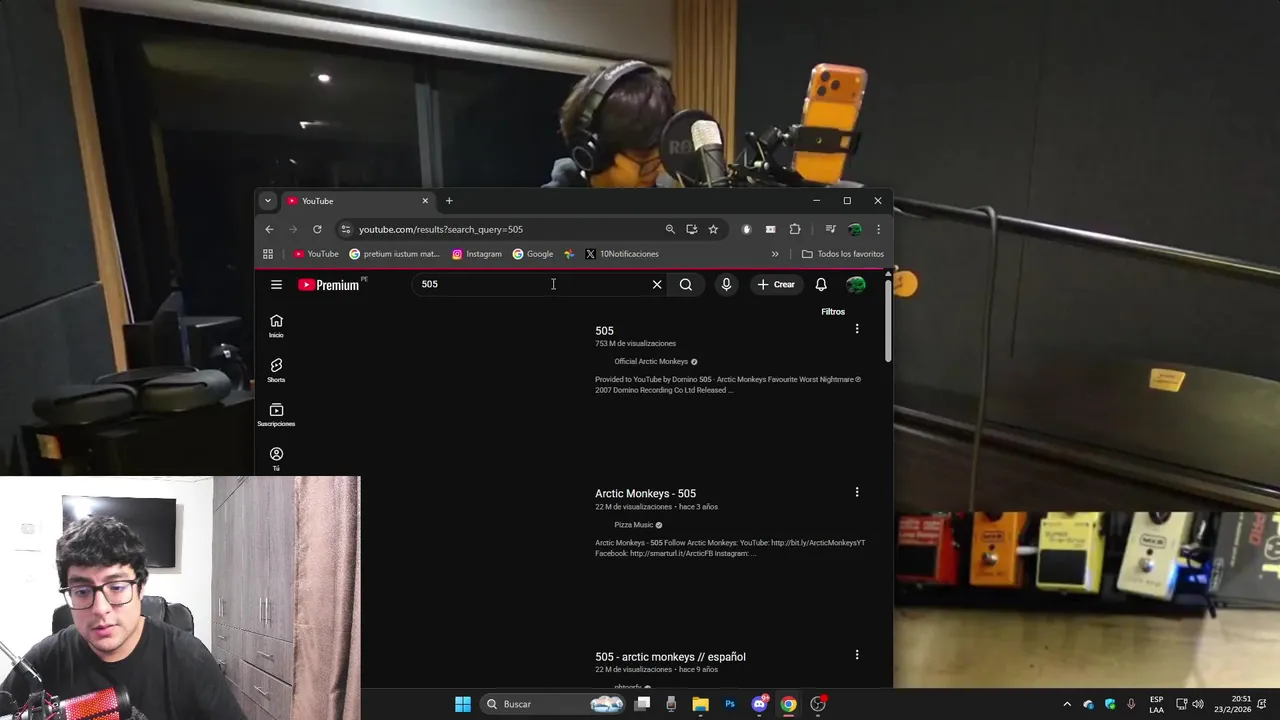Open "505 - arctic monkeys // español" video

point(670,657)
